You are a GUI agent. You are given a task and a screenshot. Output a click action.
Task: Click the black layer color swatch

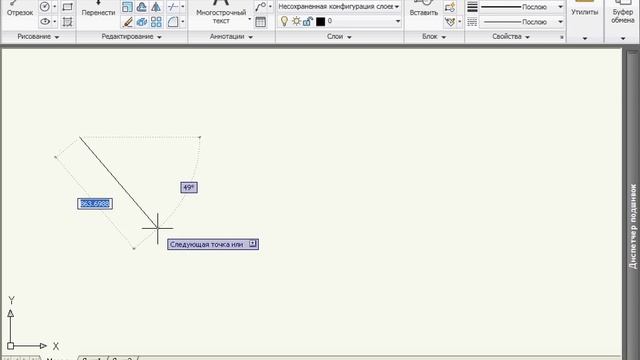coord(320,22)
